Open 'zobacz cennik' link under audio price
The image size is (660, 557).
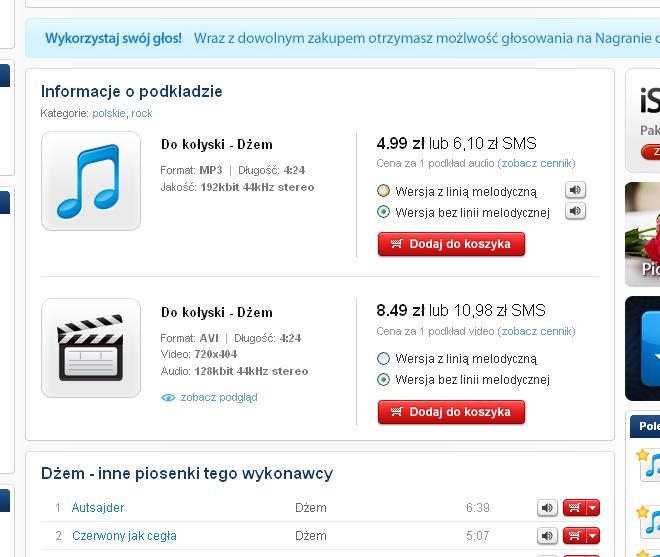point(537,163)
